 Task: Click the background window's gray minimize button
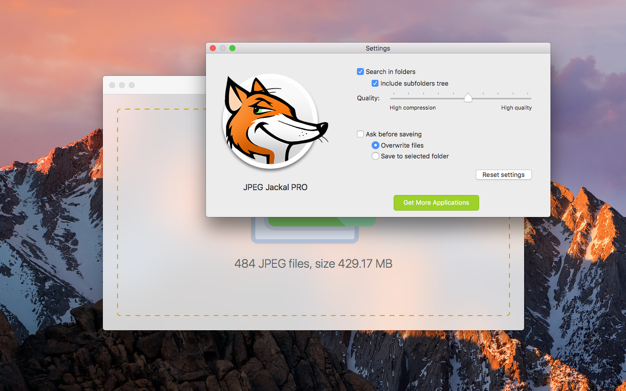[122, 85]
